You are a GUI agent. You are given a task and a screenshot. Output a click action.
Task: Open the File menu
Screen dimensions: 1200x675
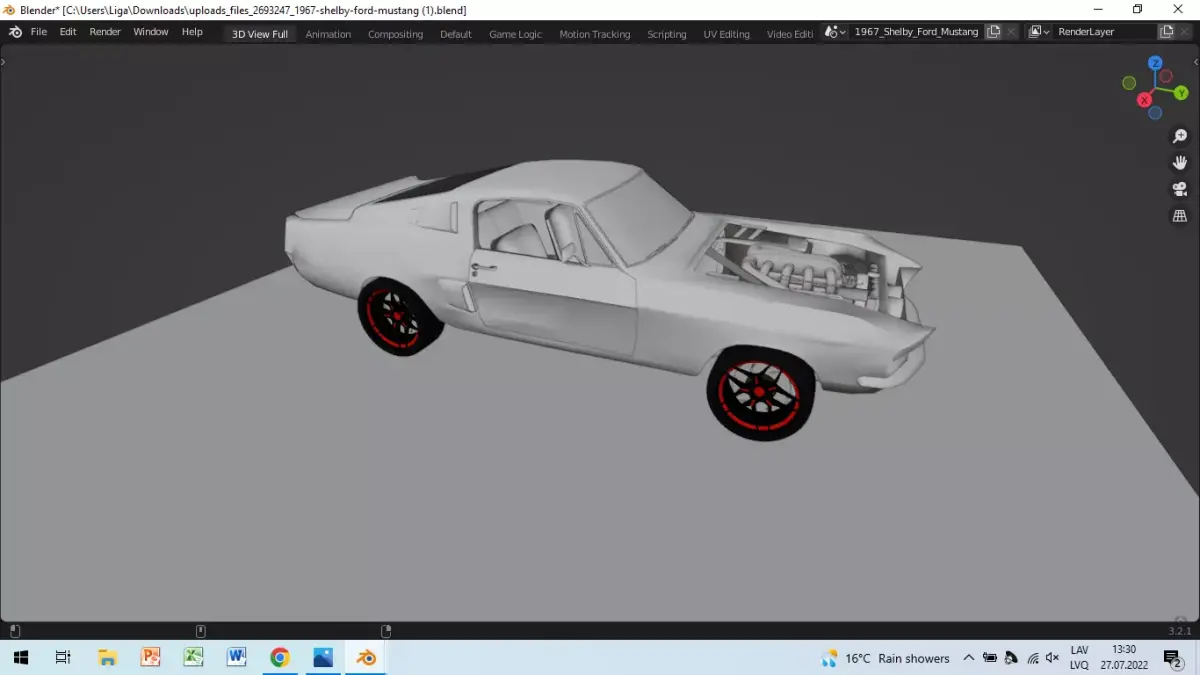click(x=39, y=32)
